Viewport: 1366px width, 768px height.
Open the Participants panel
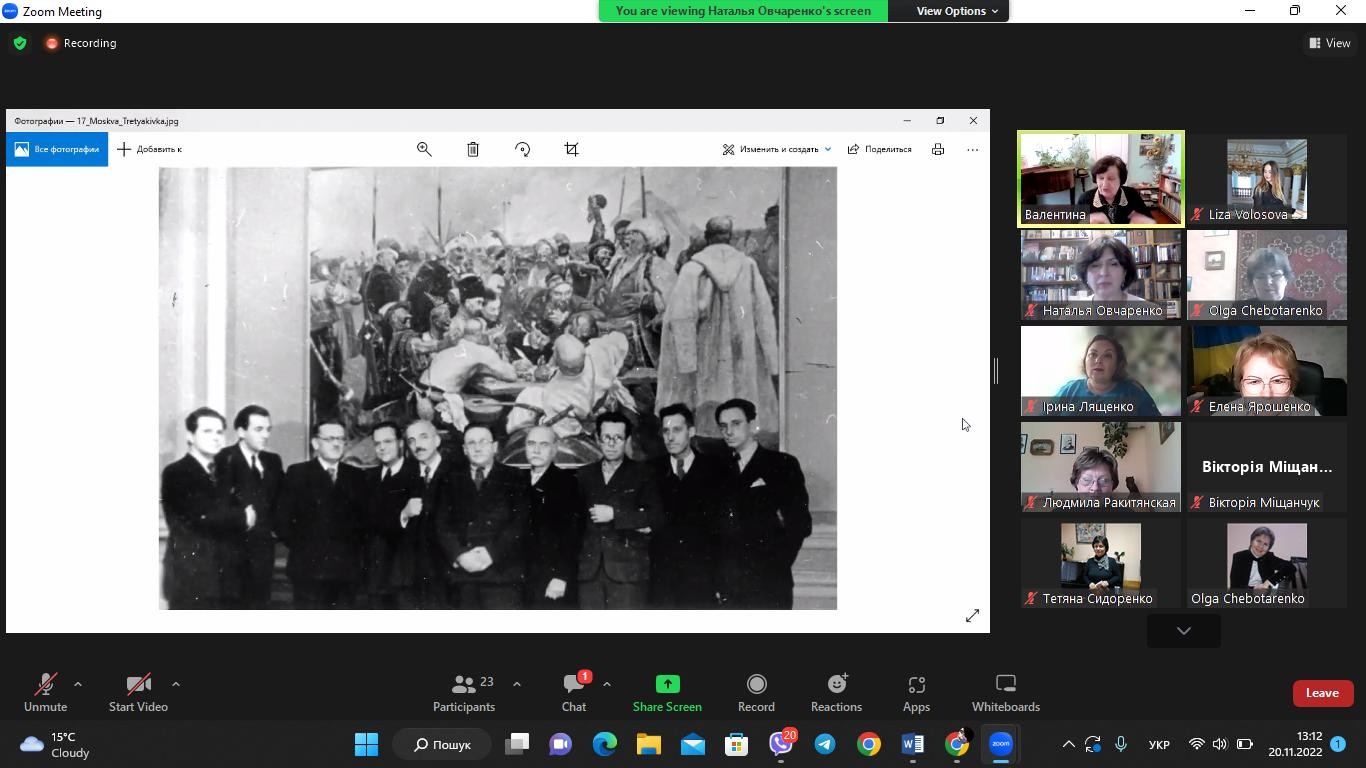[x=464, y=693]
